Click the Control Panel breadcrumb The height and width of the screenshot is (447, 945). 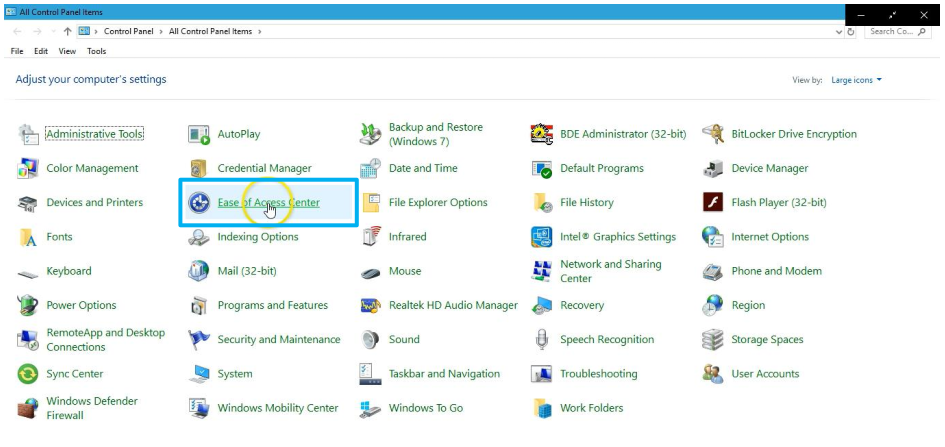128,31
